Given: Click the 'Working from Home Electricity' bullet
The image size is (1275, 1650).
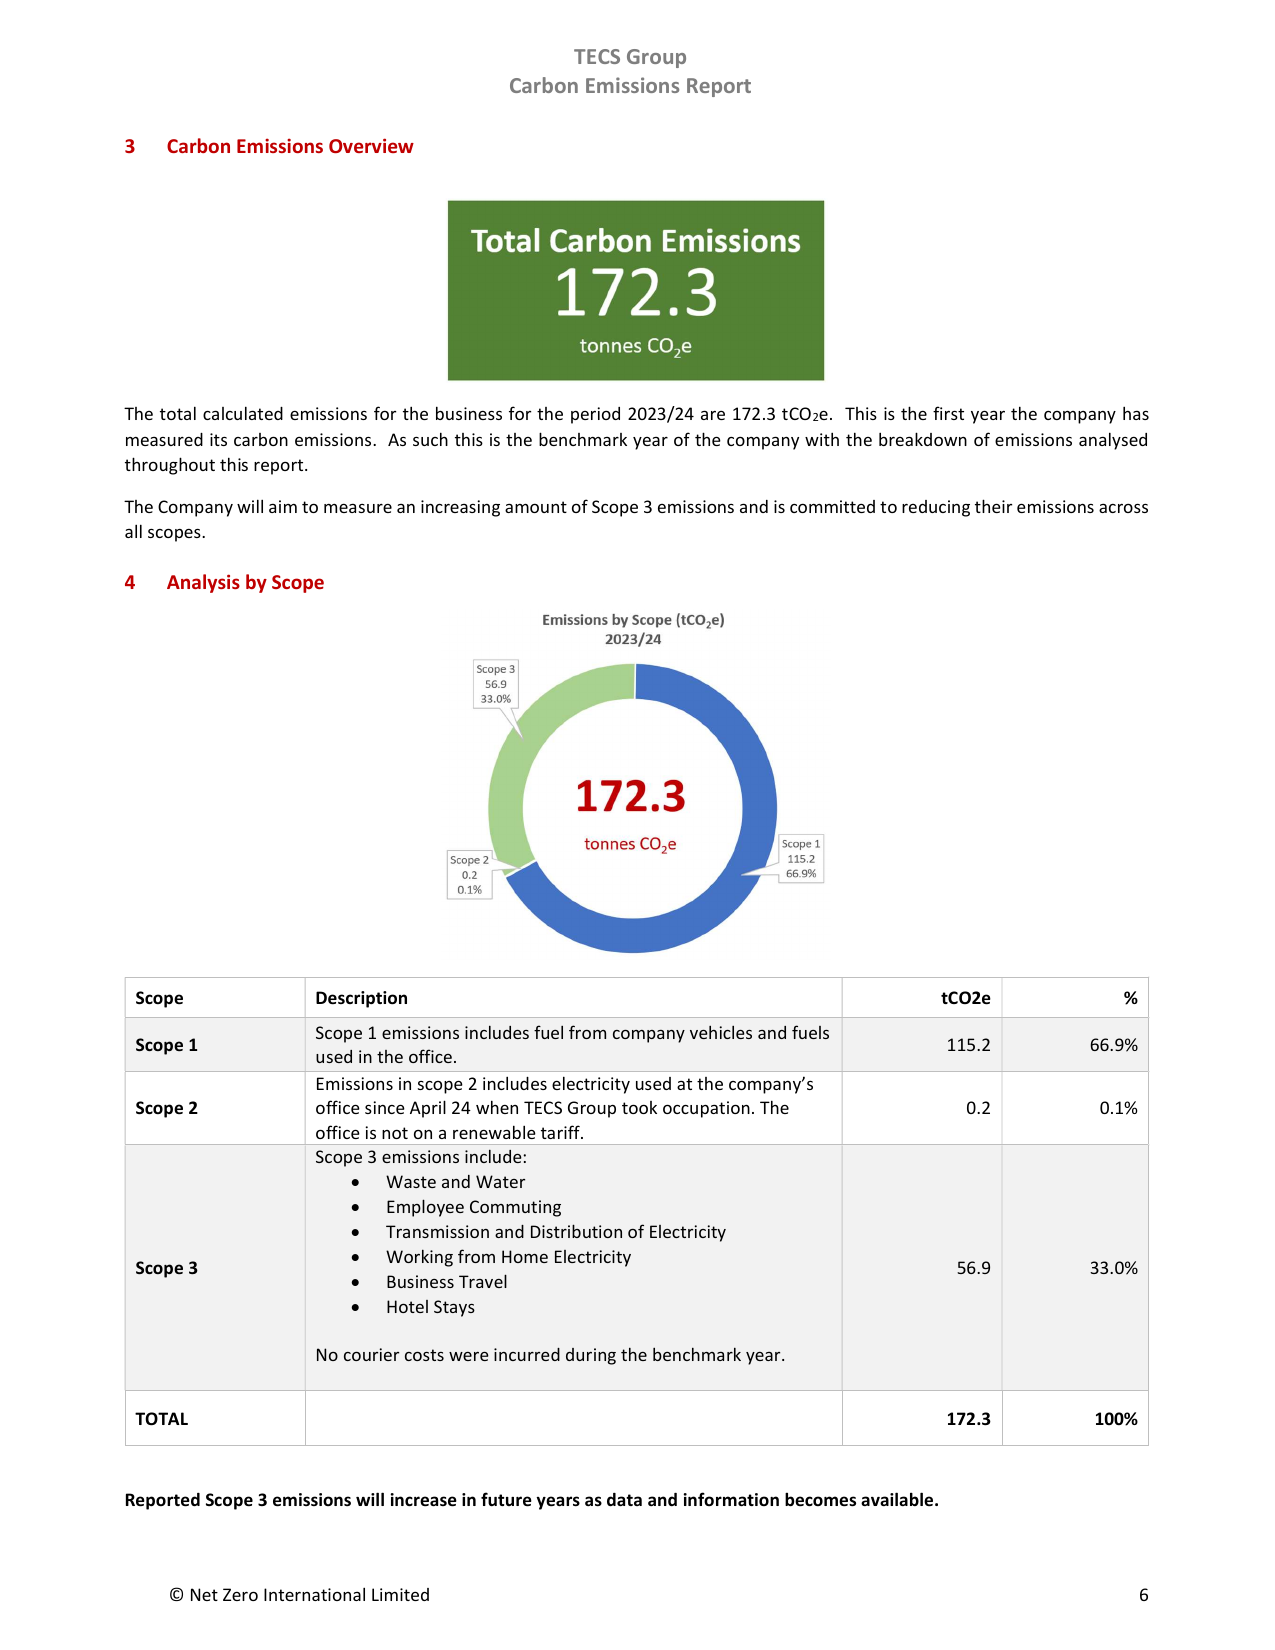Looking at the screenshot, I should [x=508, y=1257].
